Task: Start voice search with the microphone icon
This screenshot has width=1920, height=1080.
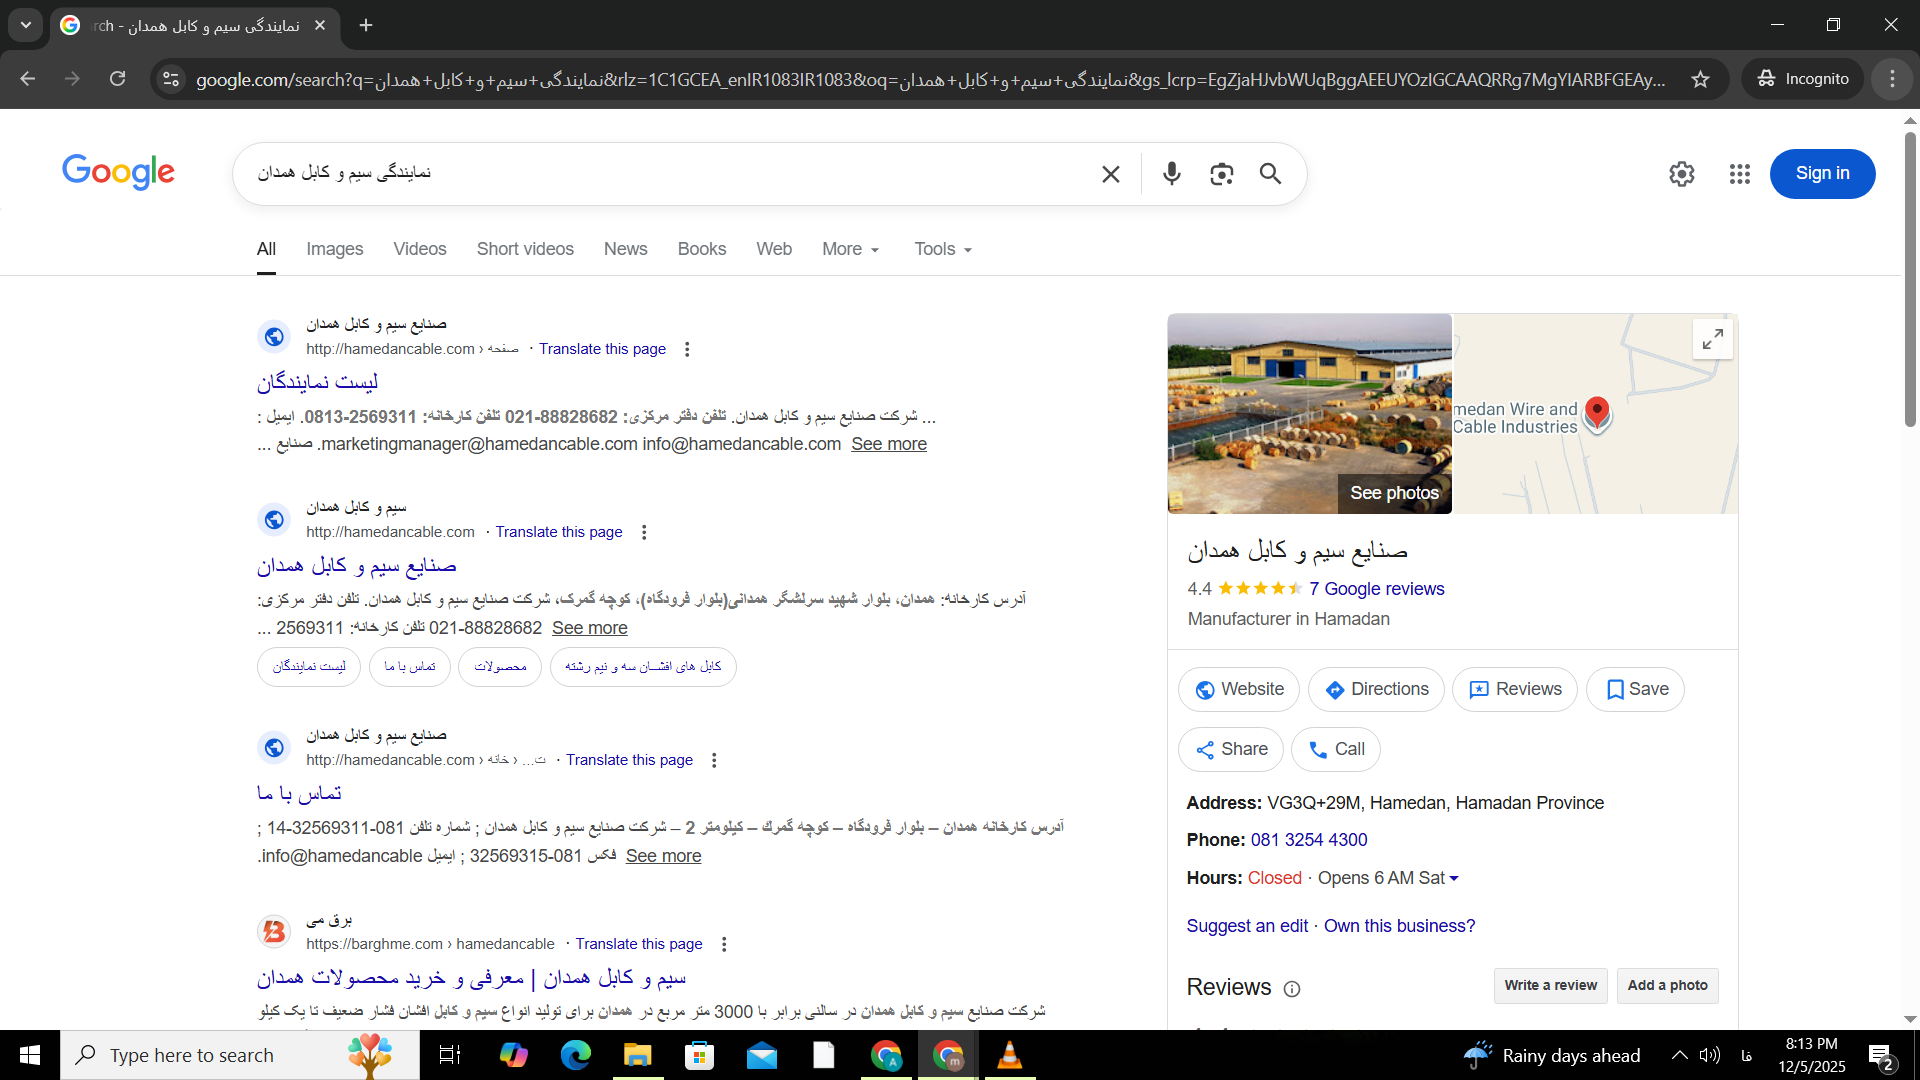Action: point(1171,173)
